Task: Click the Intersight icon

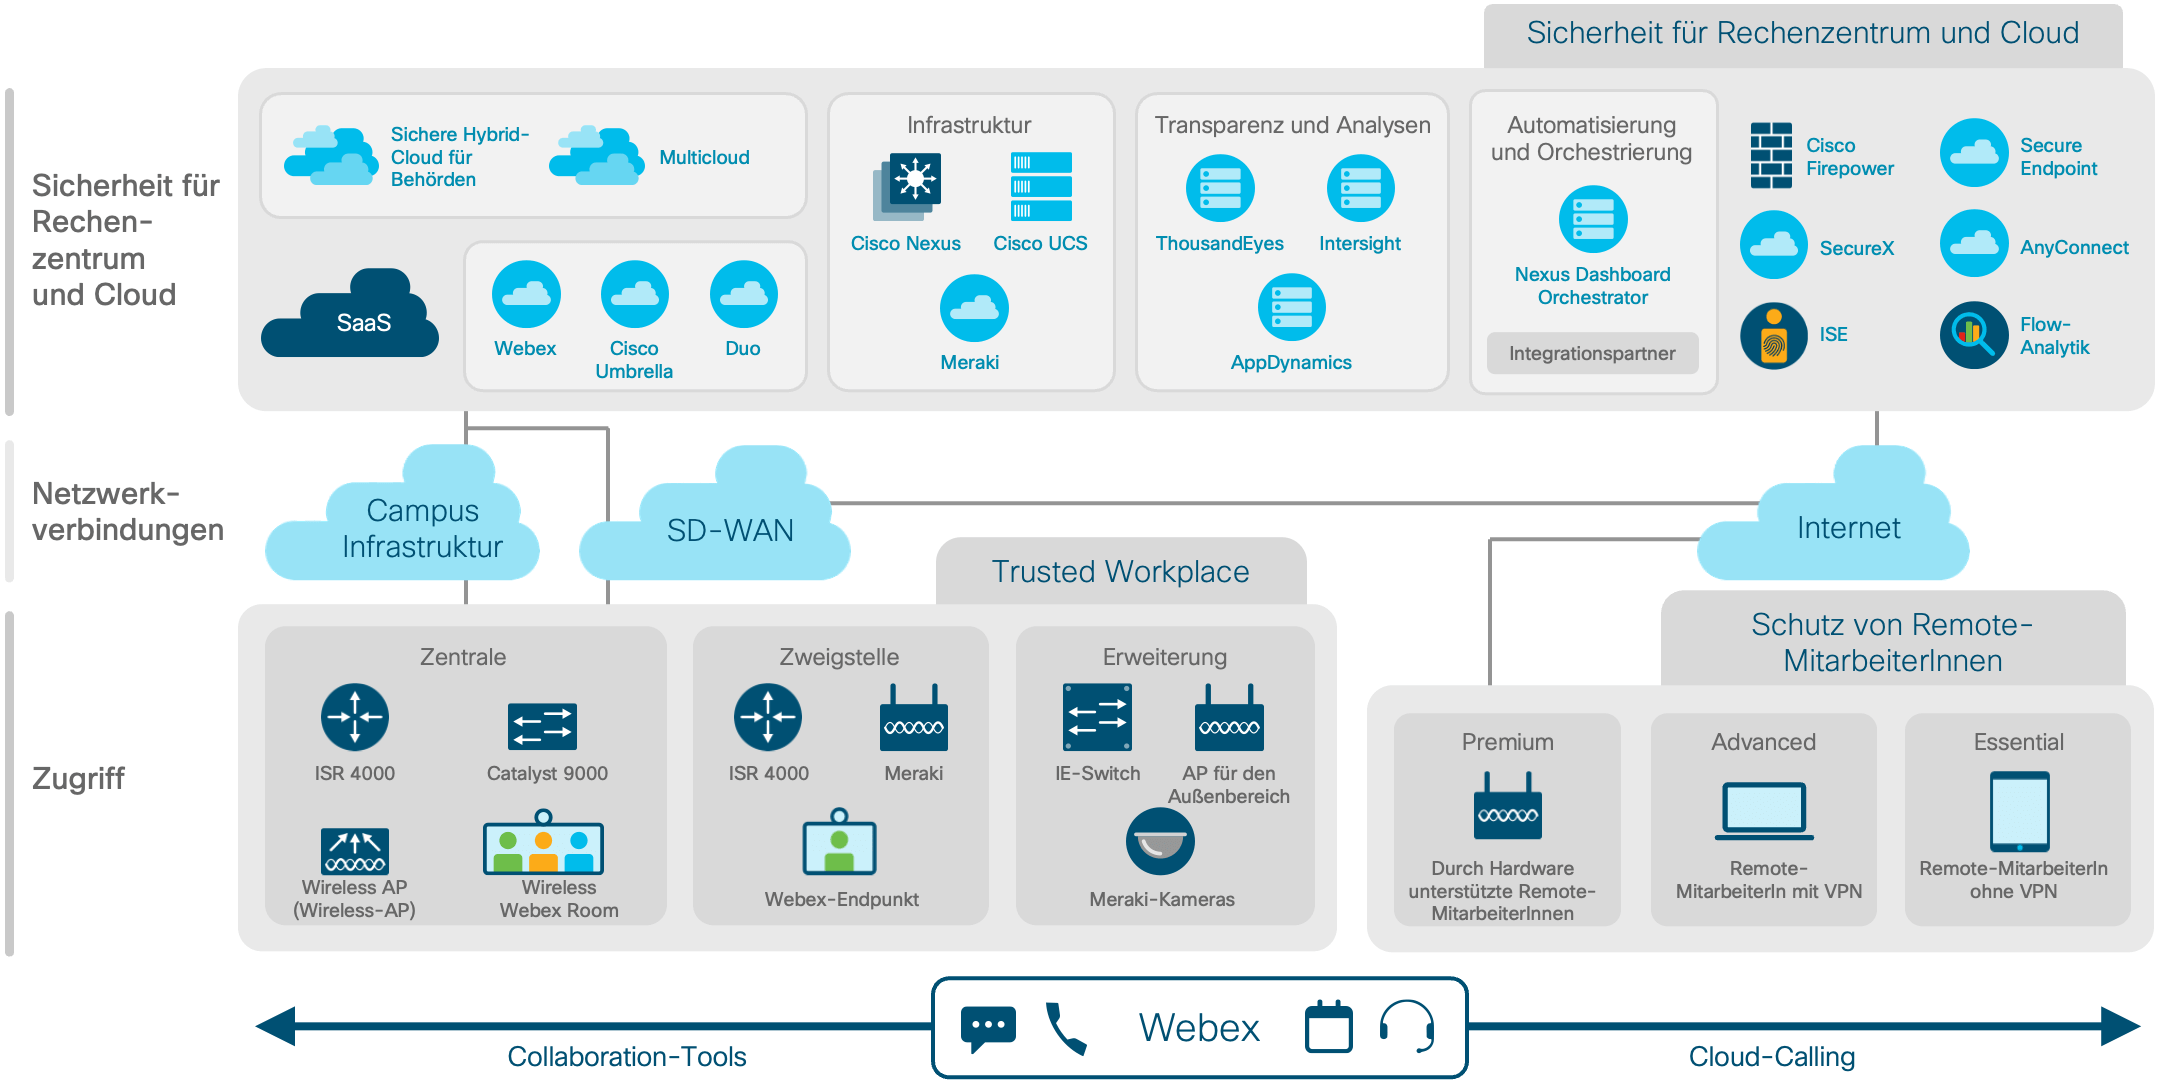Action: [x=1360, y=188]
